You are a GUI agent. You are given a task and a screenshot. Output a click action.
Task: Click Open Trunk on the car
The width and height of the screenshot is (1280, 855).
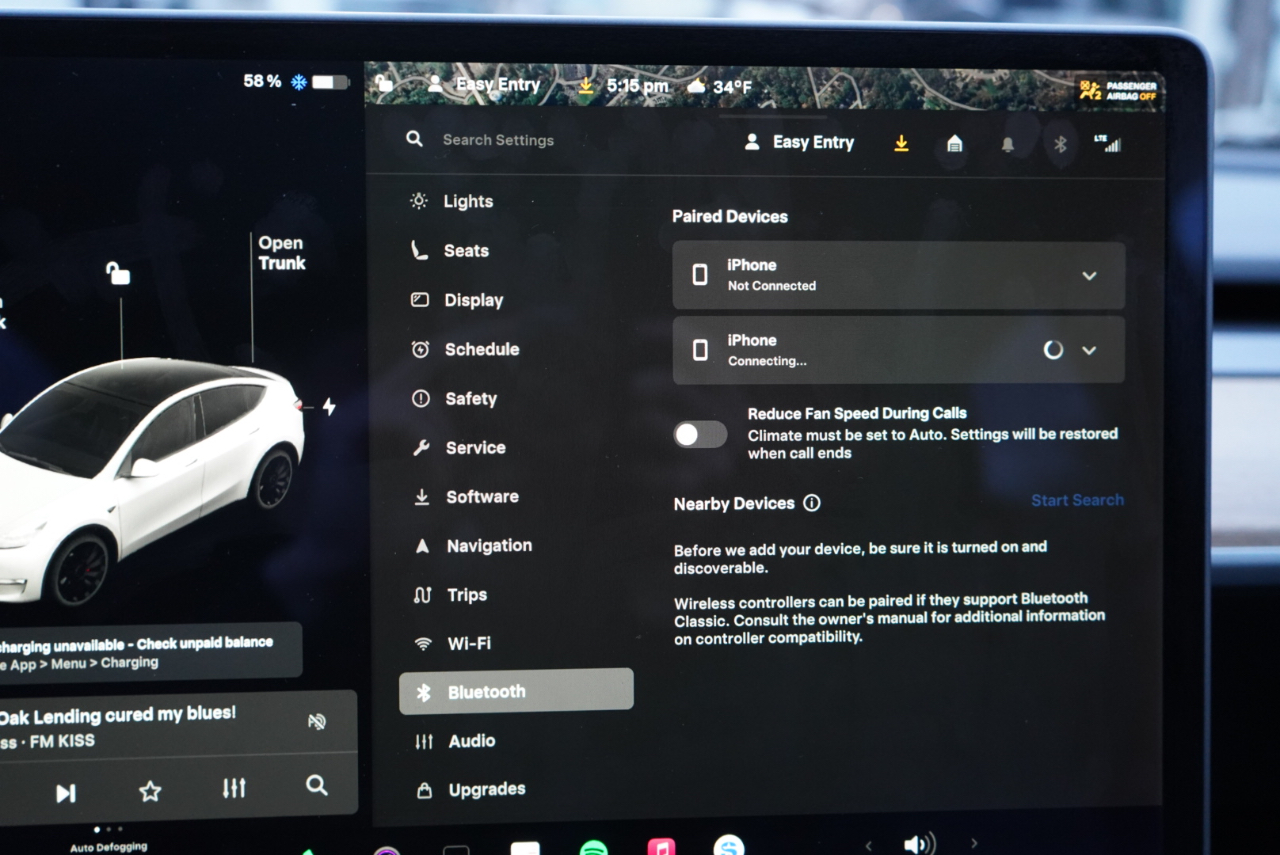click(x=280, y=253)
